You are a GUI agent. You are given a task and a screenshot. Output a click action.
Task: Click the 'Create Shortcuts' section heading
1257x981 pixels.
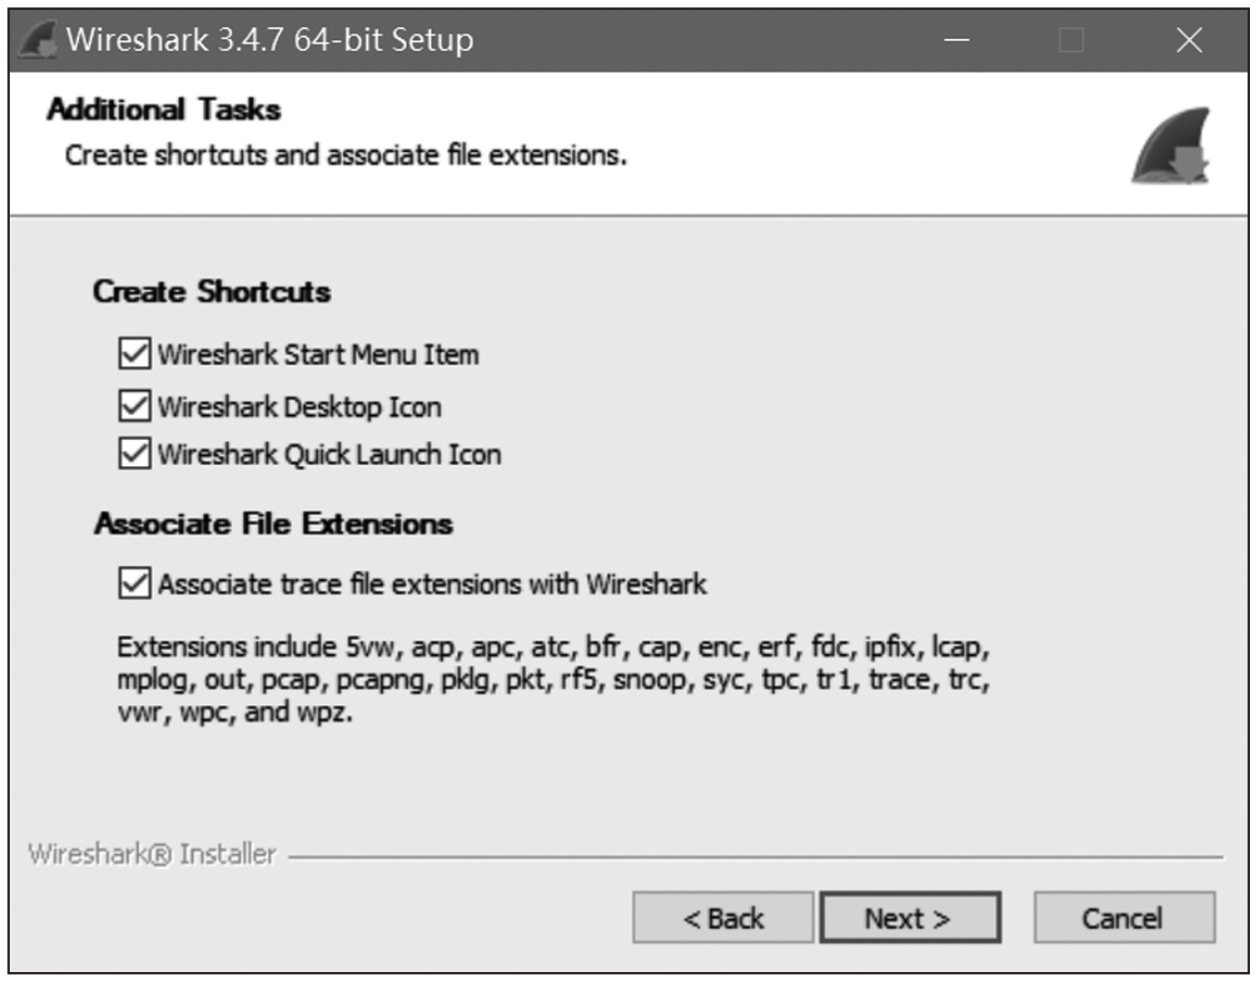tap(212, 292)
